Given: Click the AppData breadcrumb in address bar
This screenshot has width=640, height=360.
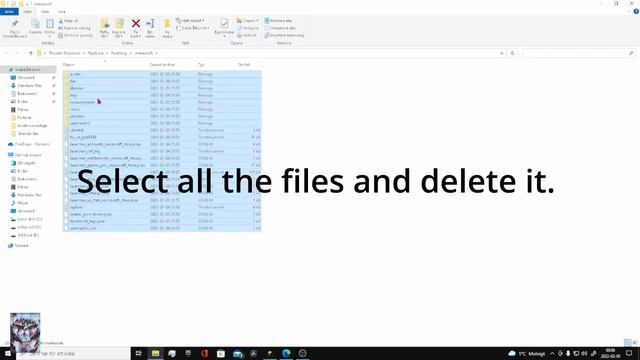Looking at the screenshot, I should coord(96,53).
